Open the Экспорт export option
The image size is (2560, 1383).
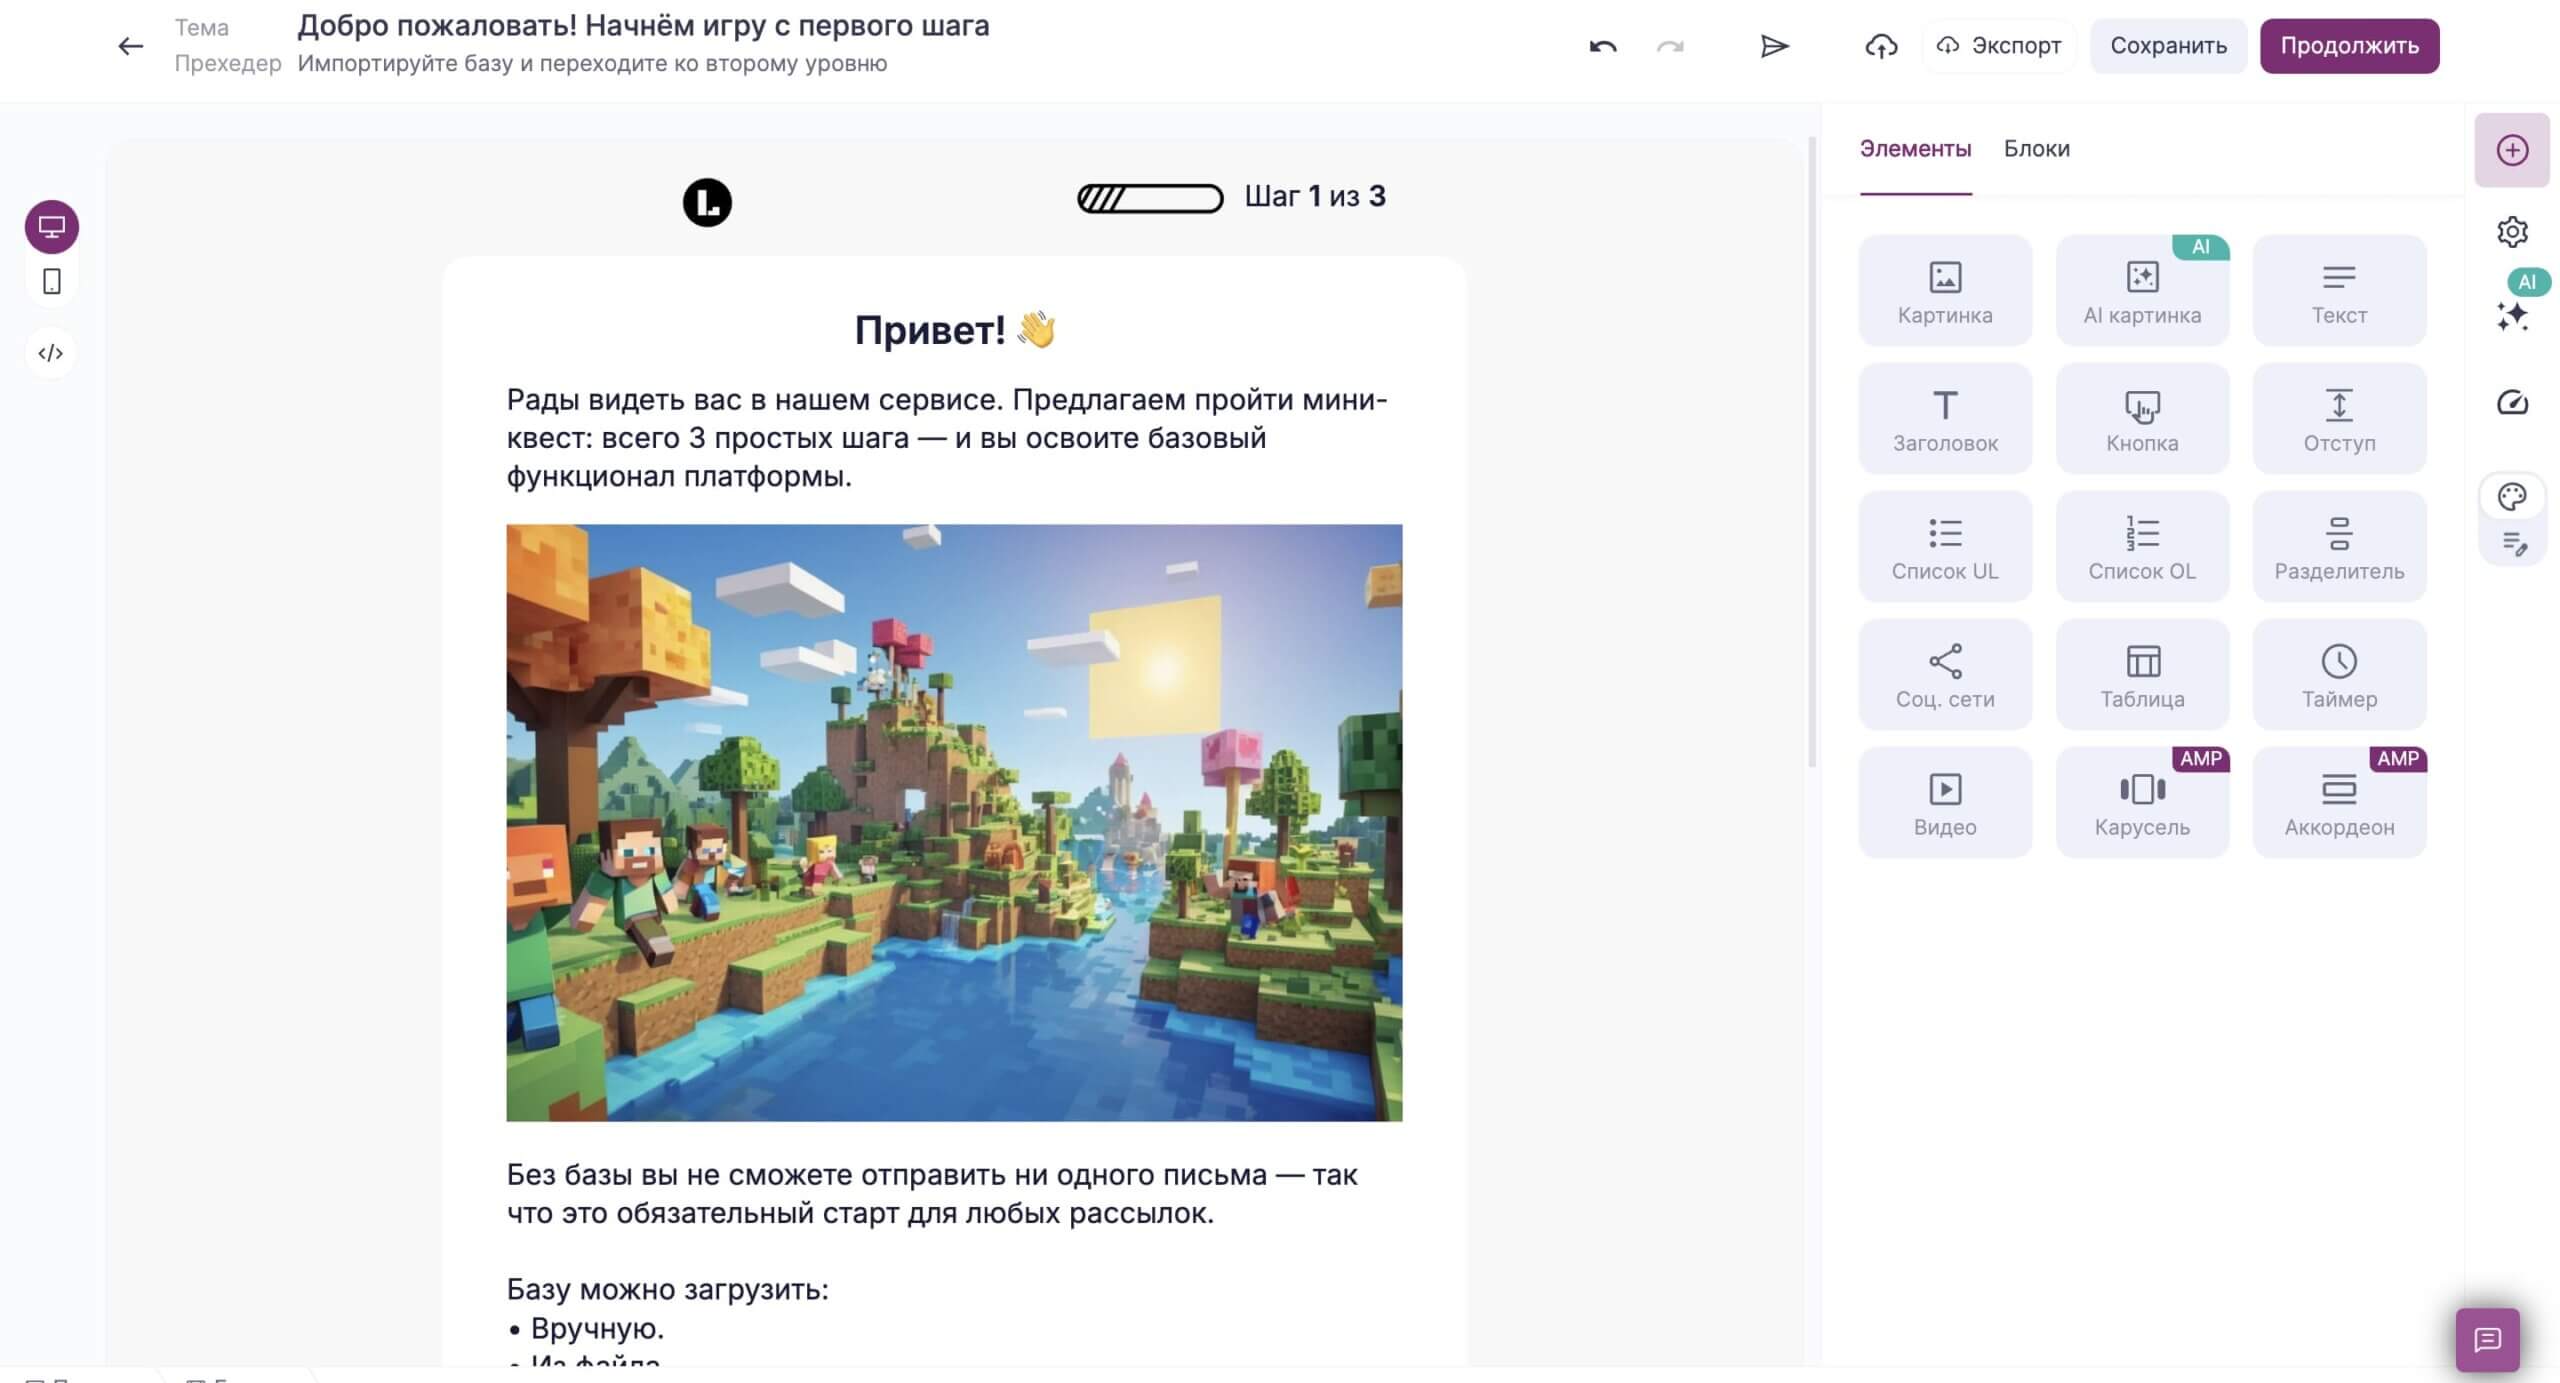[1998, 46]
